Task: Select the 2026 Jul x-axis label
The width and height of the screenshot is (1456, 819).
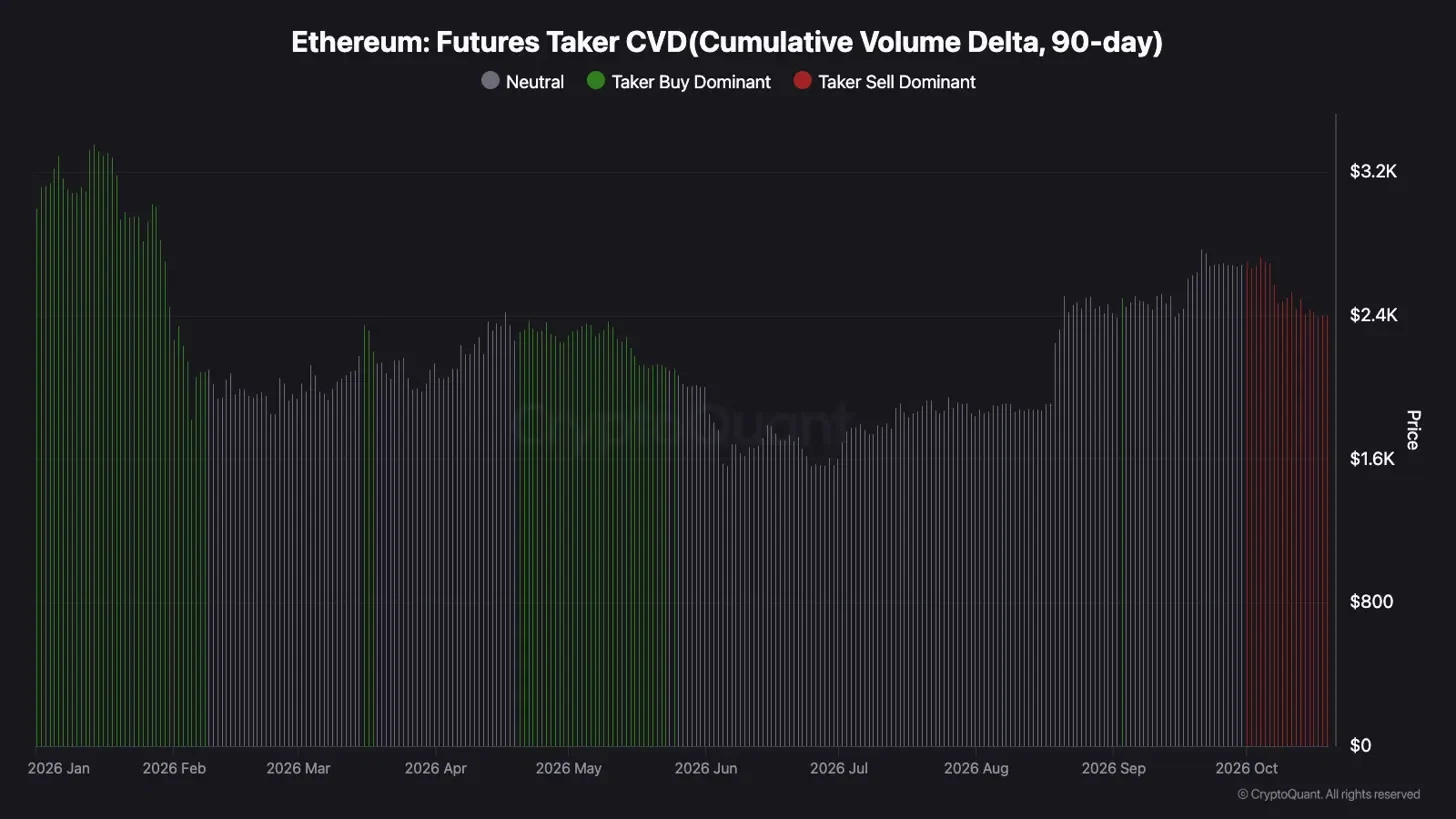Action: point(841,768)
